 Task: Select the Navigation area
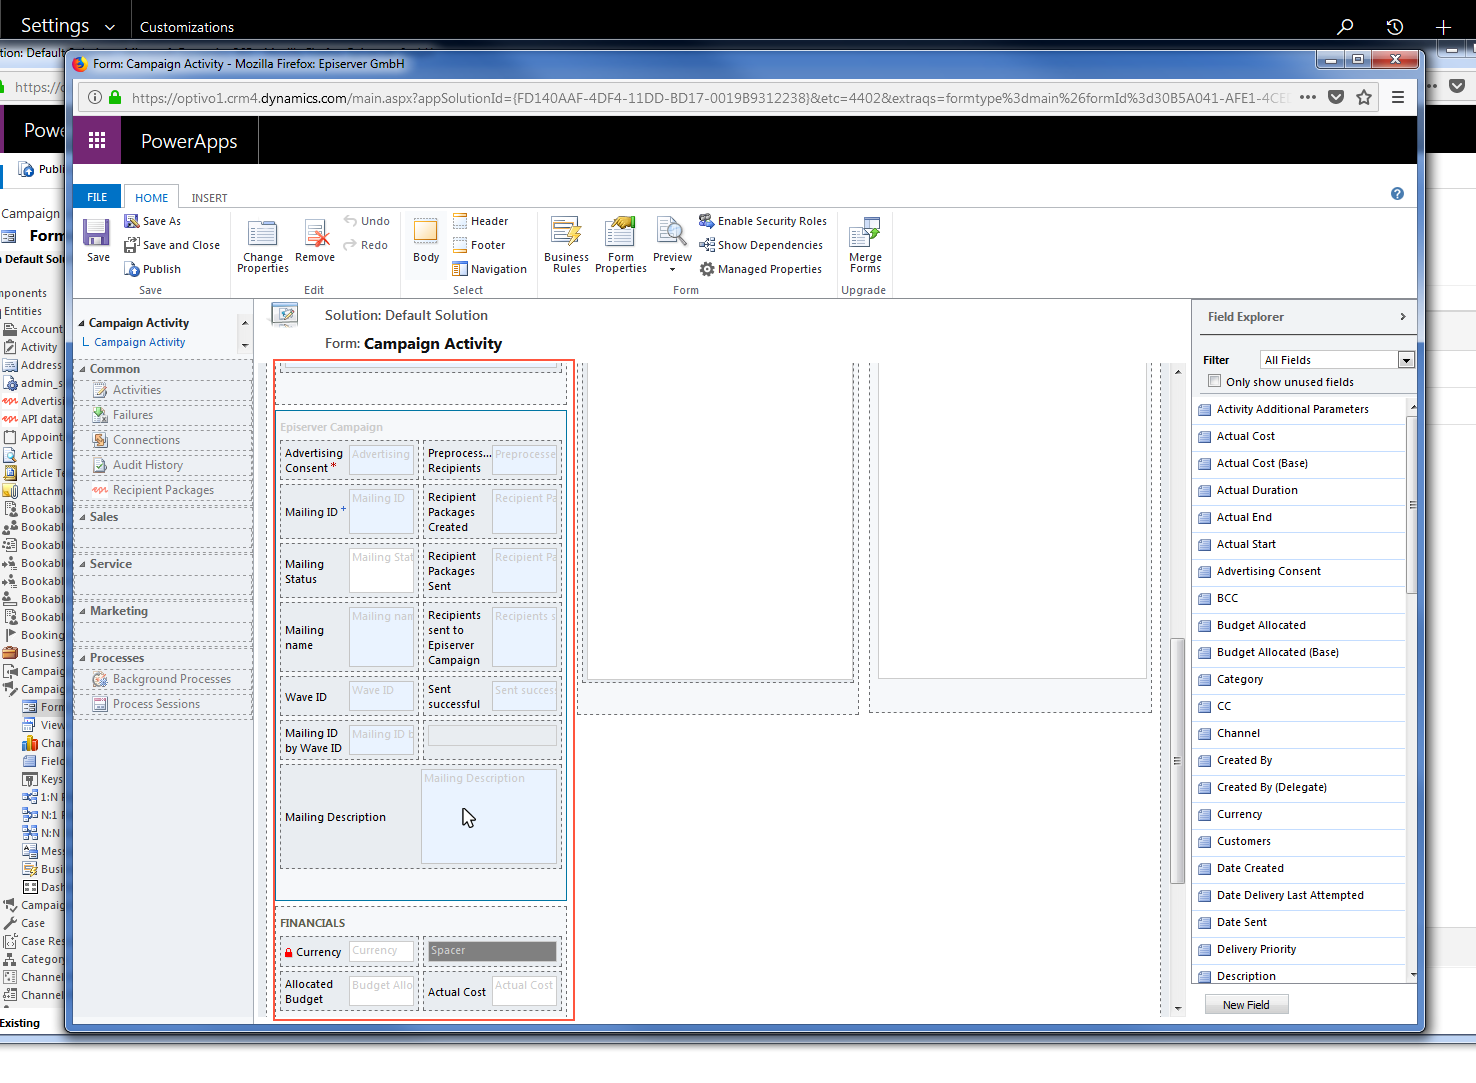[489, 269]
